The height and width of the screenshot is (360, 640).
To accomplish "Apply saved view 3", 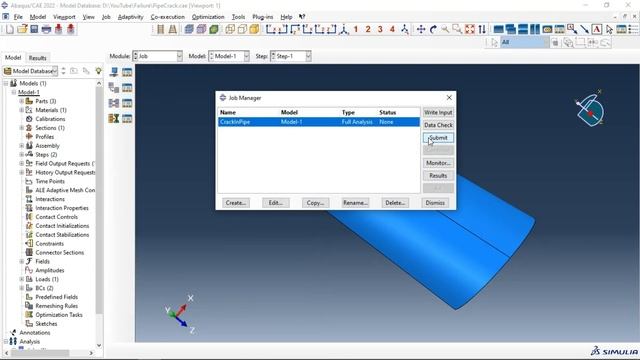I will tap(380, 29).
